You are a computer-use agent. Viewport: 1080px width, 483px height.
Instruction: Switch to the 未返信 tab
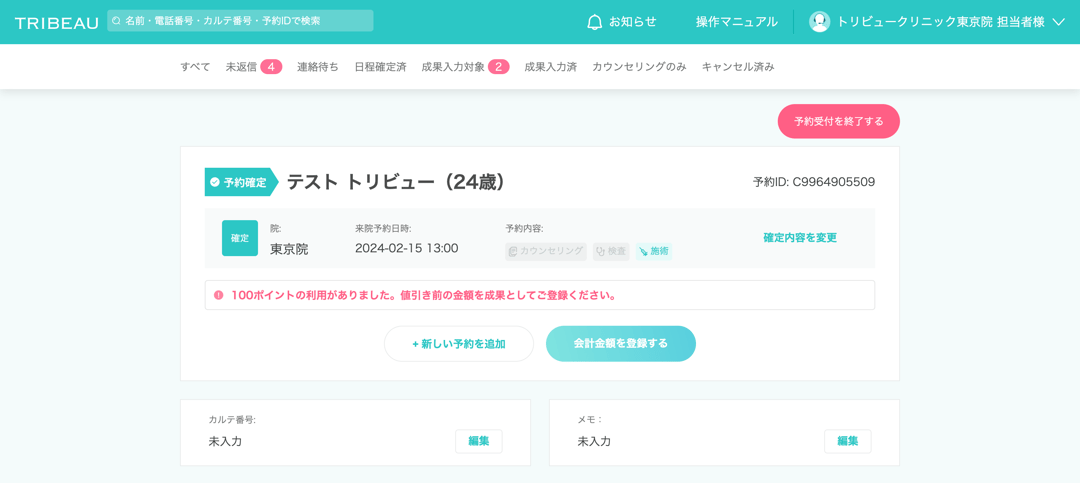pos(253,67)
